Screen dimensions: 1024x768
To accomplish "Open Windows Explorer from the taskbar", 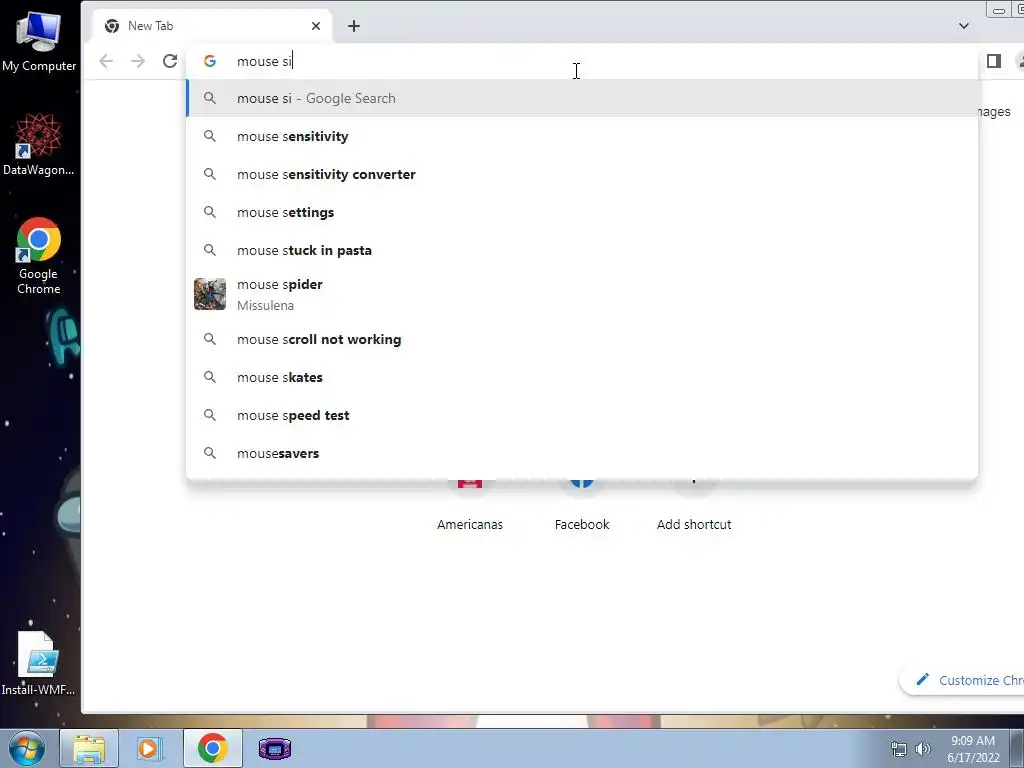I will coord(89,748).
